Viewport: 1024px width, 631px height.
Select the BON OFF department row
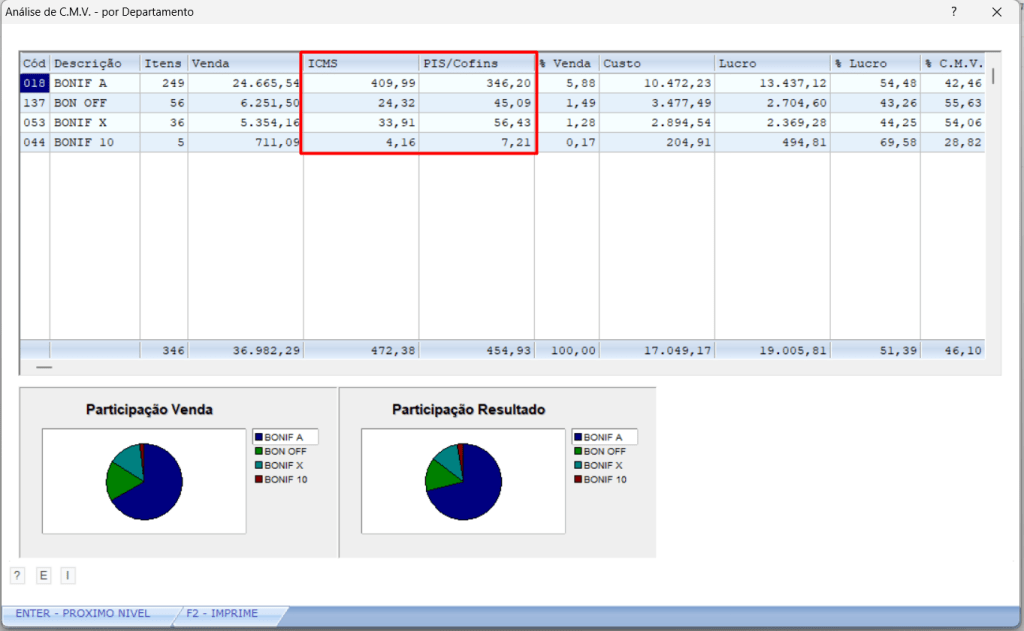94,103
